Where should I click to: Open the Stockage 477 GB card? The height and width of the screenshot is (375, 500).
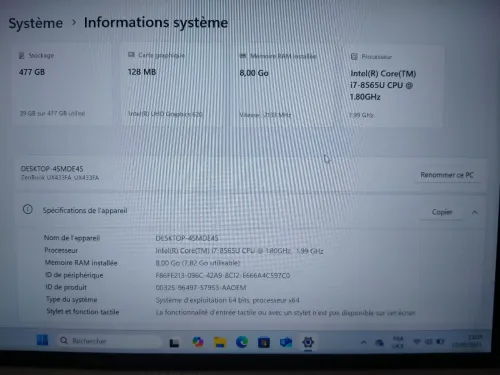click(x=62, y=84)
